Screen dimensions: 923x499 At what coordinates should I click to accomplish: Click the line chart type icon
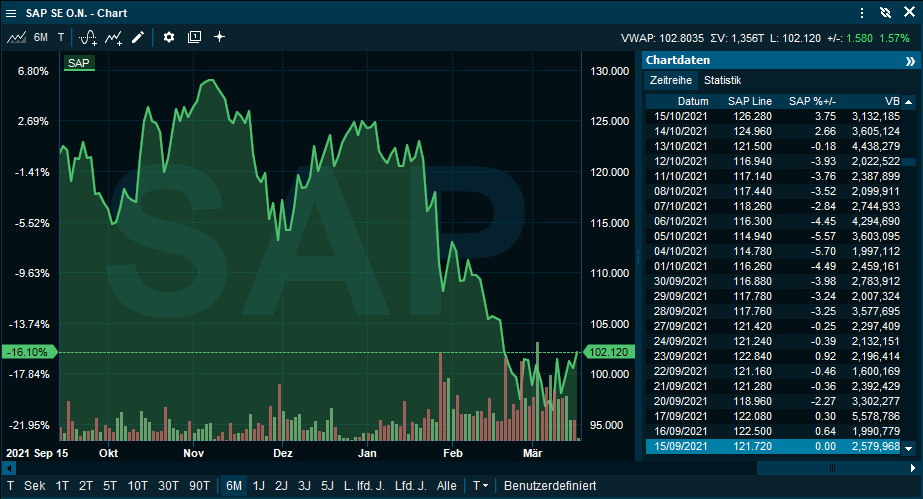pos(16,37)
